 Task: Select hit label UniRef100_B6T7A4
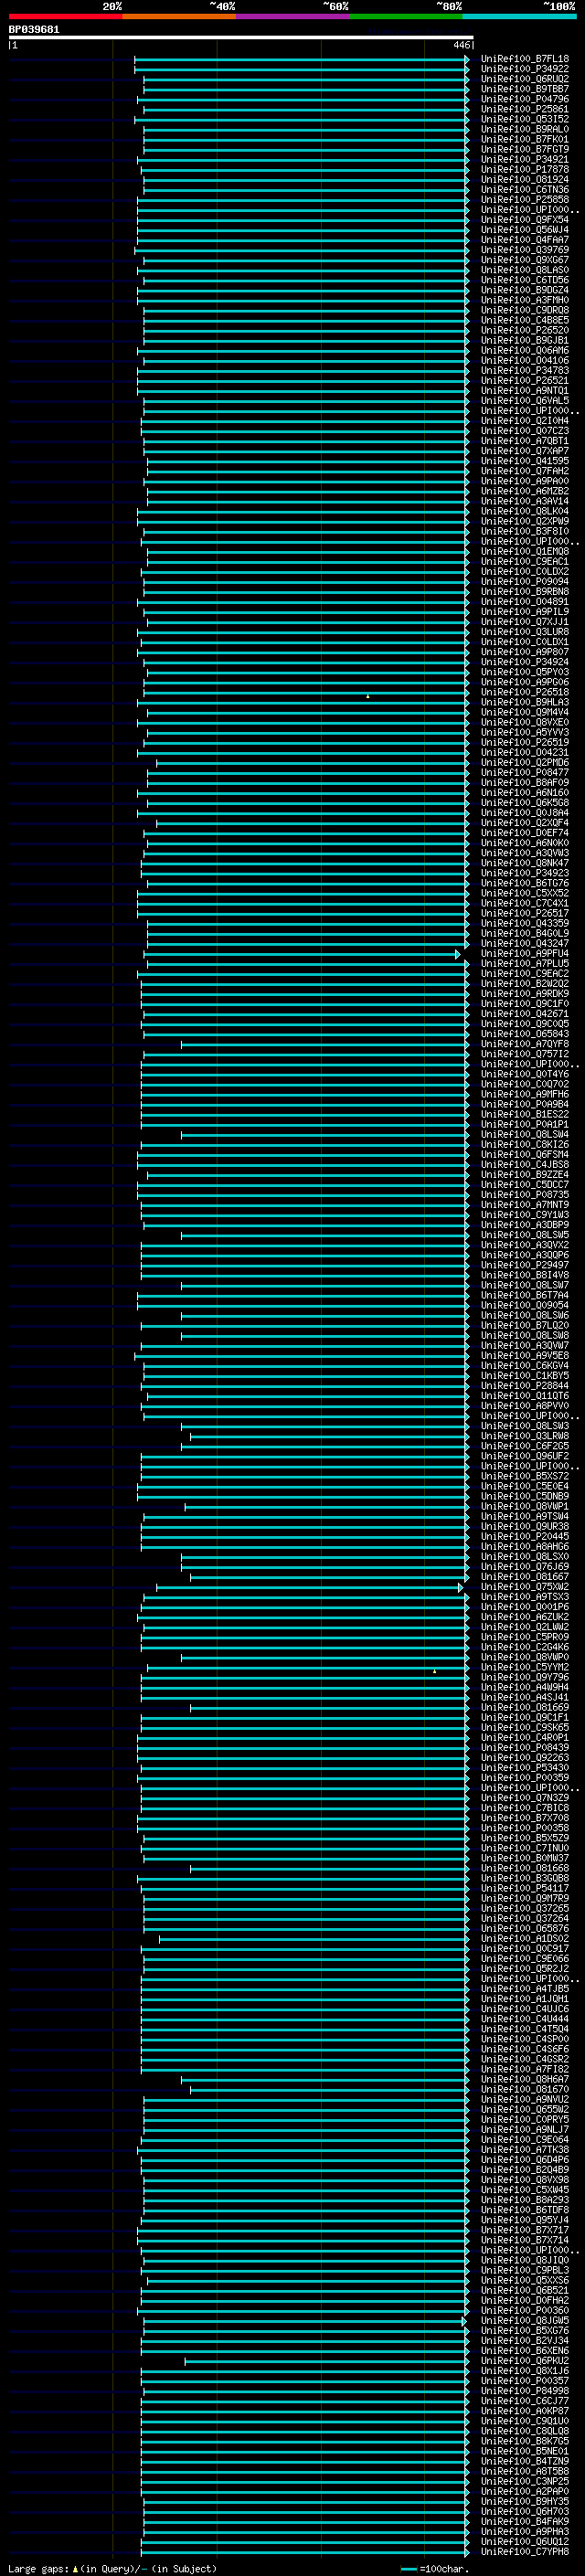coord(524,1296)
